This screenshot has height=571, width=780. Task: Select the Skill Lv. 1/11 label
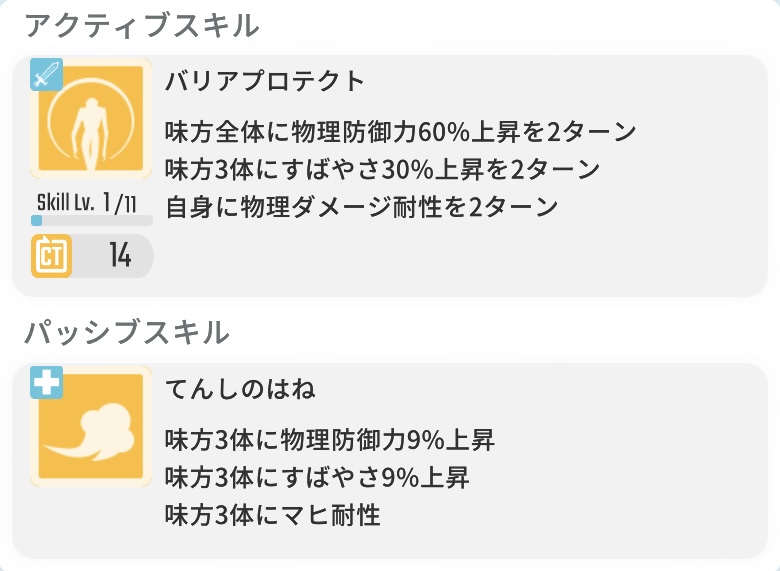pos(87,202)
